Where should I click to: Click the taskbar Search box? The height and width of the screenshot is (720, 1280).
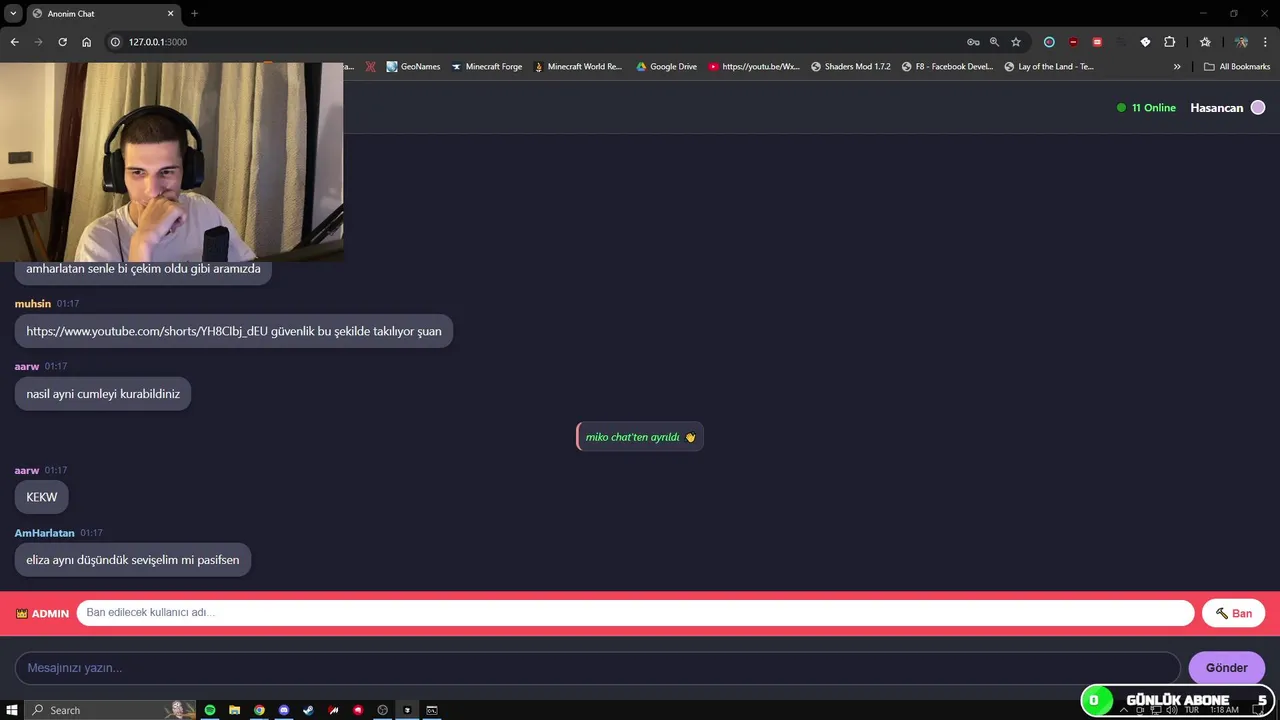pyautogui.click(x=110, y=710)
